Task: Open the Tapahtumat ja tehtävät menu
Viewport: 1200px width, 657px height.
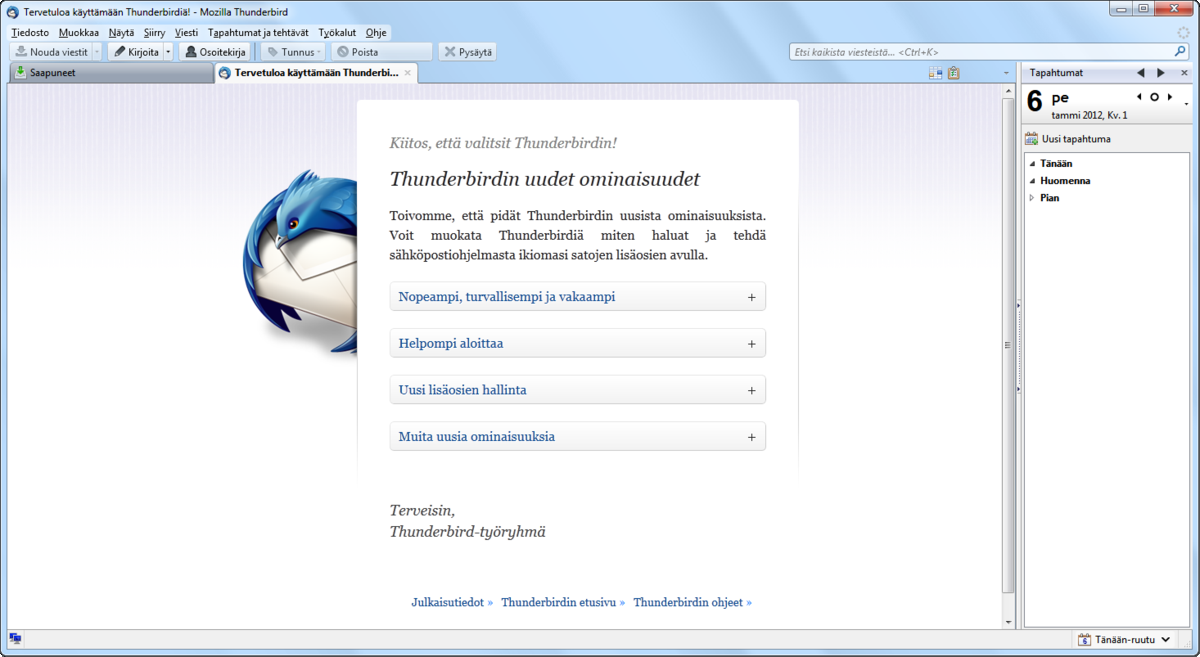Action: click(x=258, y=33)
